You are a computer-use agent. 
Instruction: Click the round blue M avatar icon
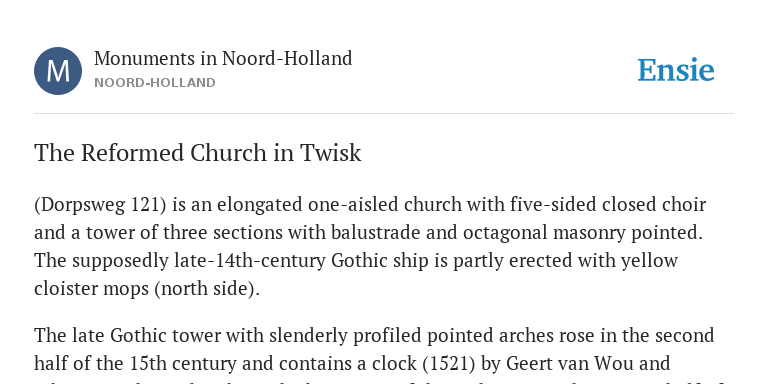[x=58, y=71]
